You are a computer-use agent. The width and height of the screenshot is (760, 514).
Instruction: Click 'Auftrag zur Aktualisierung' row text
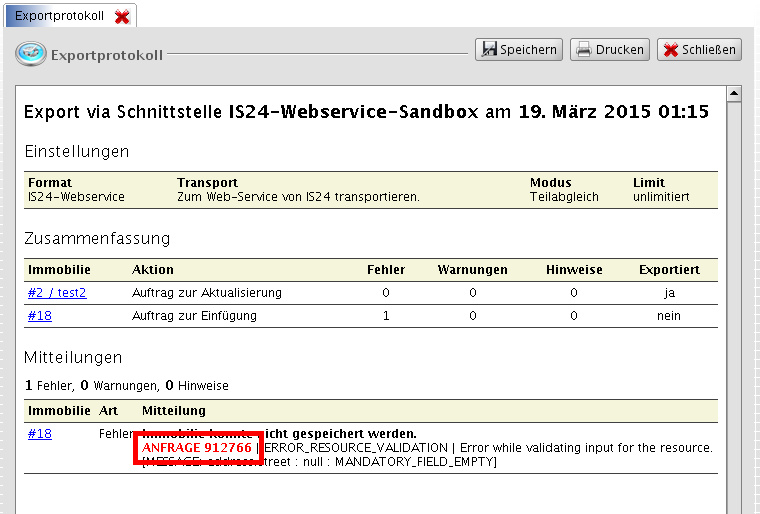[x=207, y=293]
